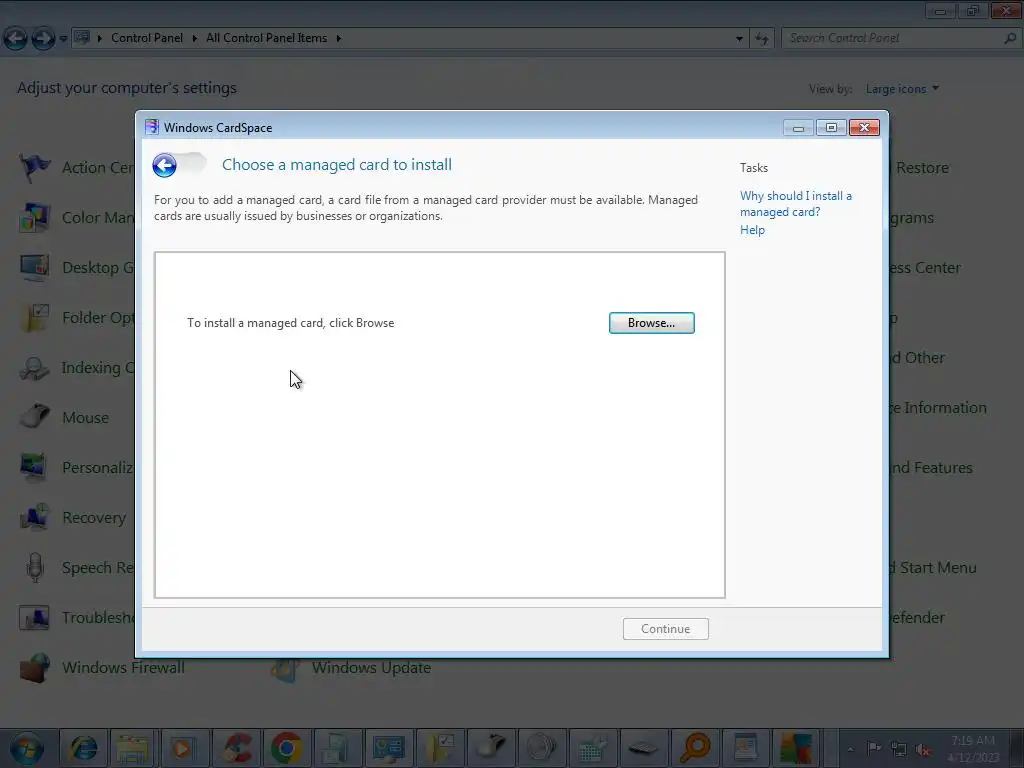Click the Personalization icon in Control Panel
This screenshot has width=1024, height=768.
coord(34,468)
